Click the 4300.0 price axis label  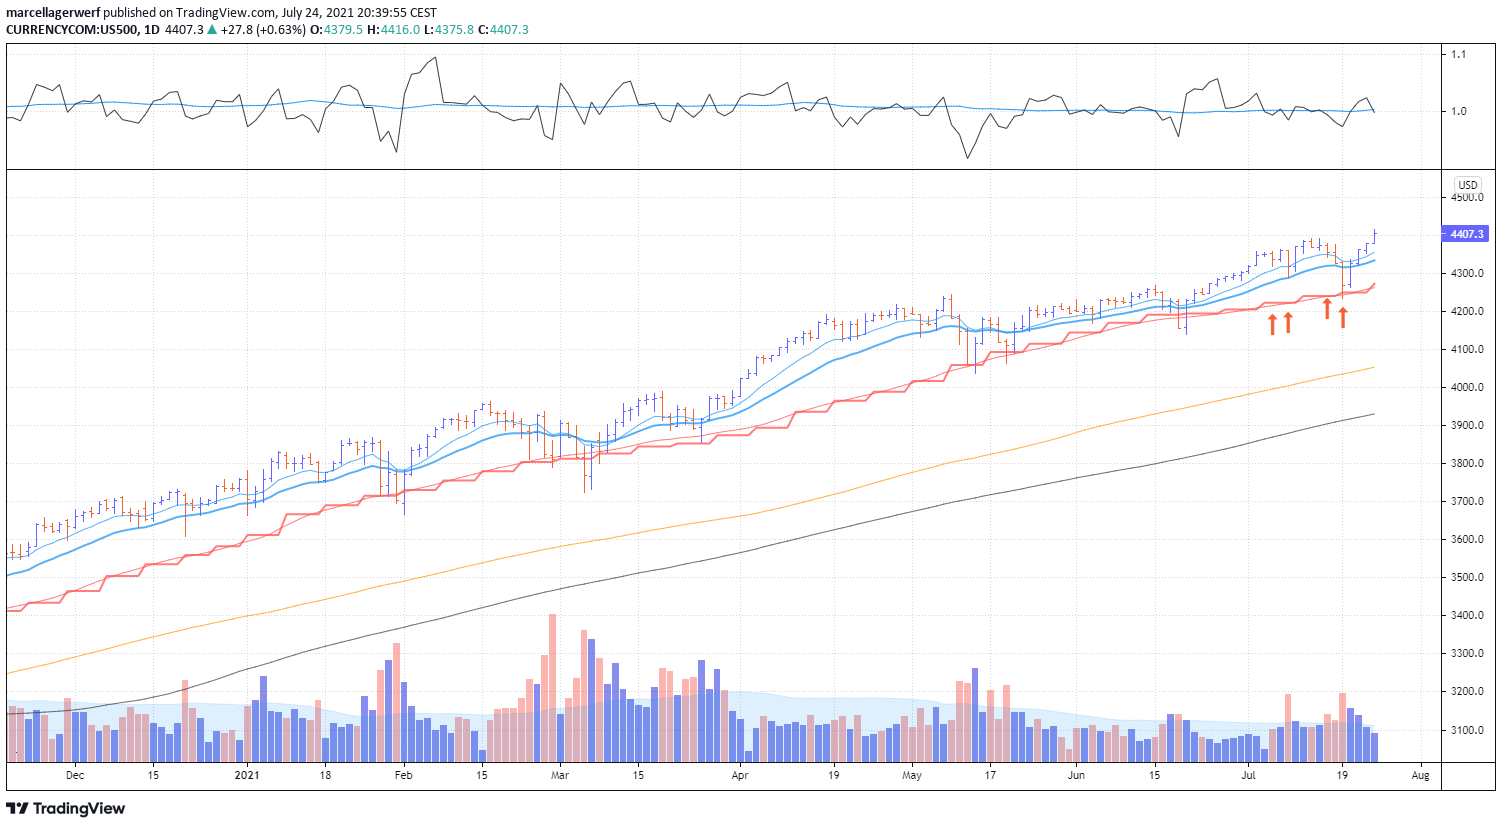tap(1467, 273)
